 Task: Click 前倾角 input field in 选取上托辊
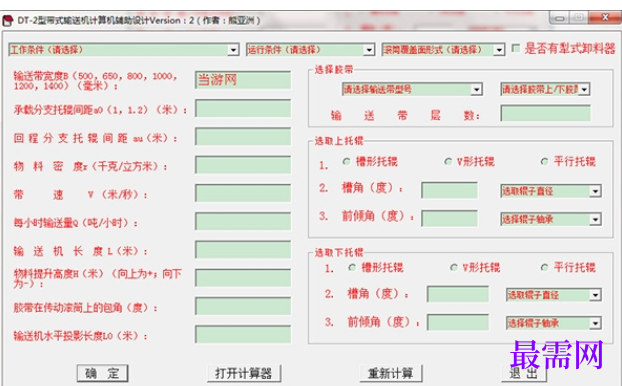click(x=449, y=219)
